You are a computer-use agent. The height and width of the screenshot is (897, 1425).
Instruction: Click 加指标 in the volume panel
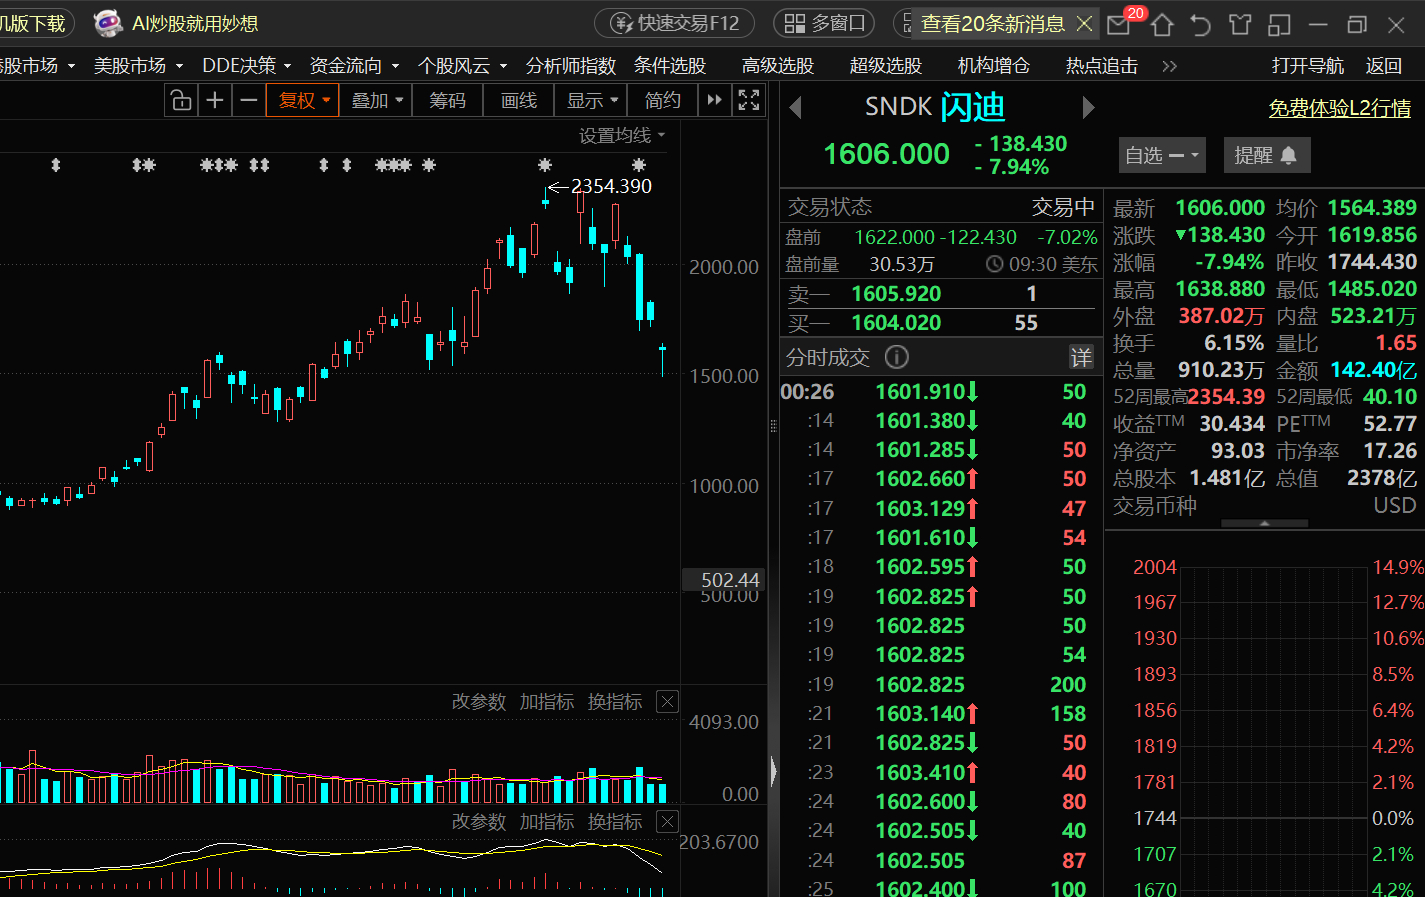pos(547,702)
